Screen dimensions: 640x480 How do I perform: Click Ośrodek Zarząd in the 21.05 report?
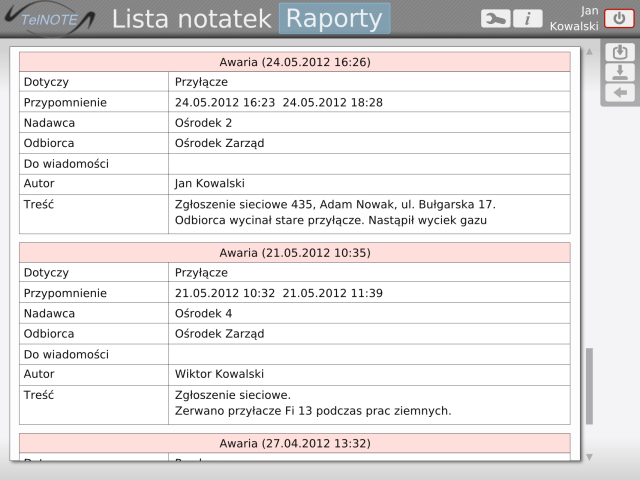220,334
